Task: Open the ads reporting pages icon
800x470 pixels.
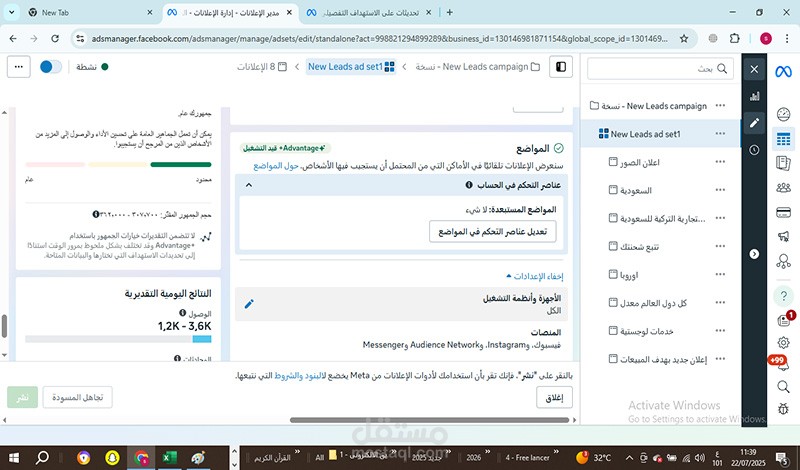Action: click(783, 163)
